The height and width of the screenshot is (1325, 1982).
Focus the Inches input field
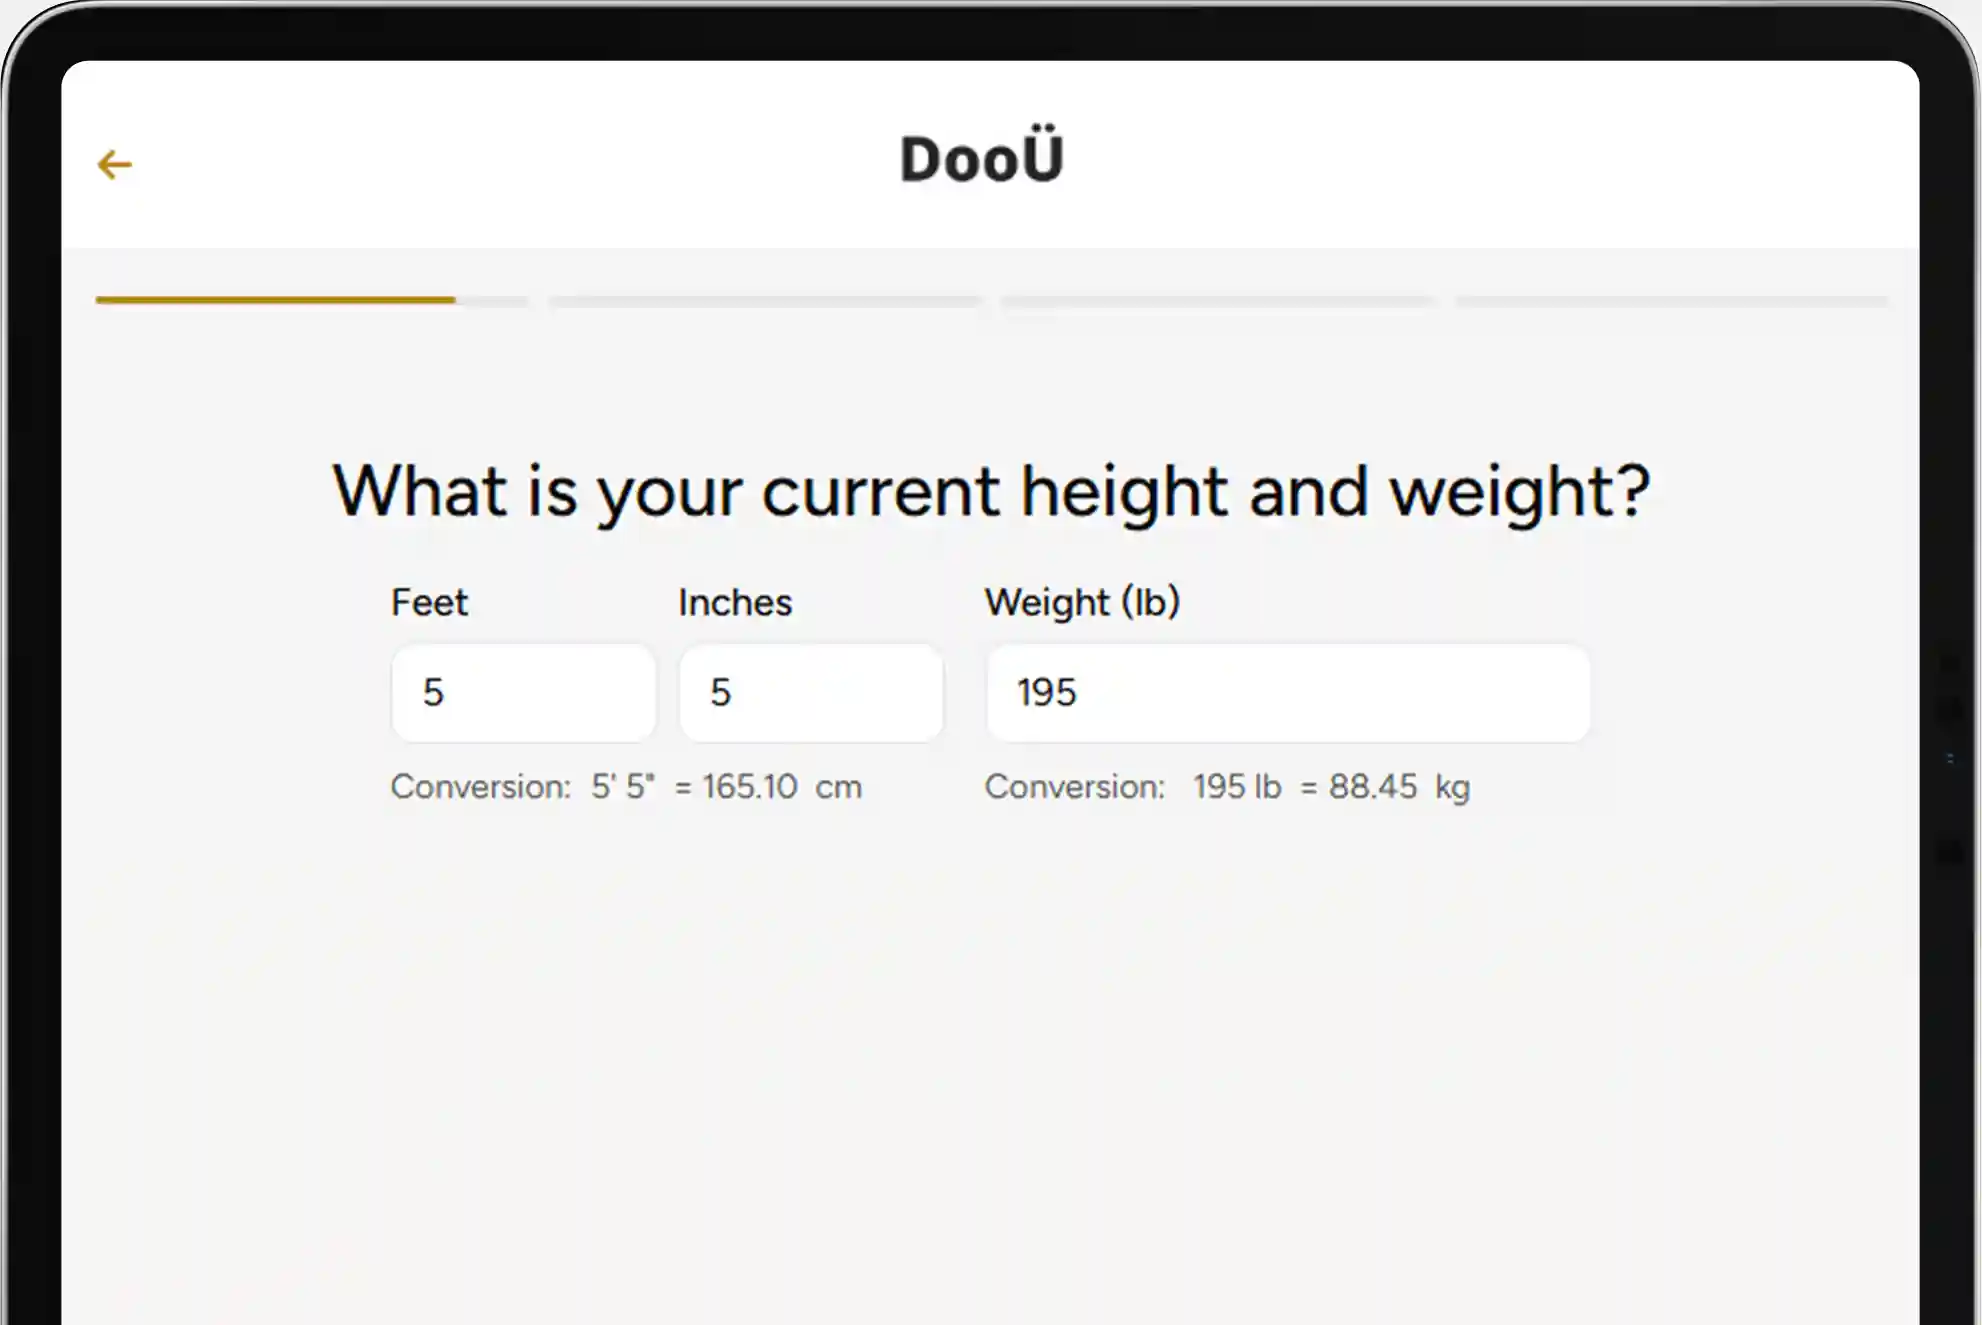click(811, 693)
